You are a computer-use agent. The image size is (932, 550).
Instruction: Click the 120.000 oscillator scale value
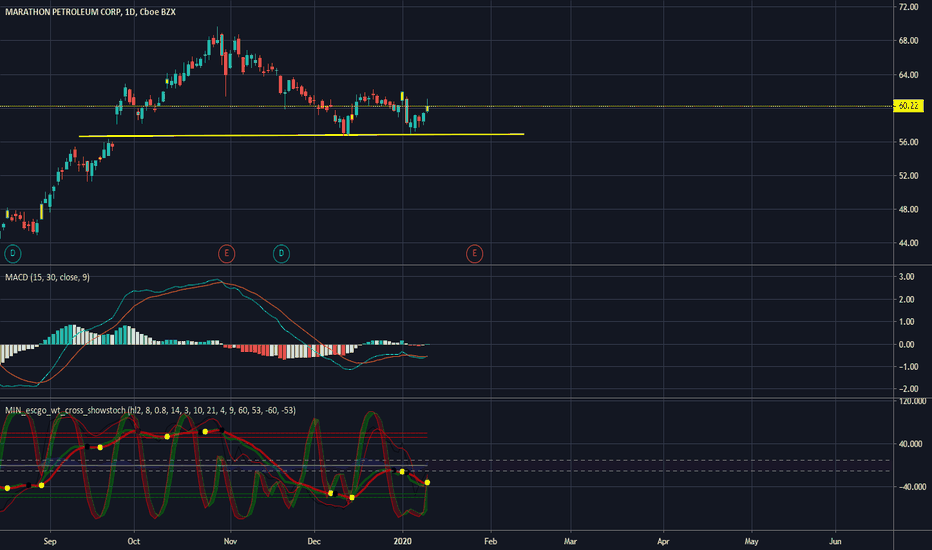[x=912, y=401]
